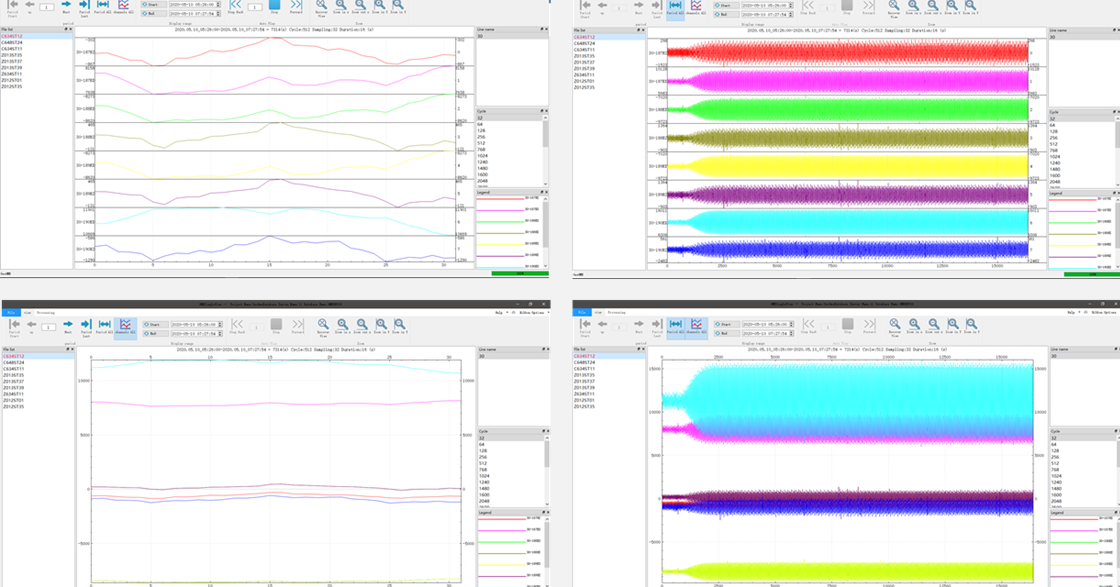Click Restore View icon in top-right window
Viewport: 1120px width, 587px height.
894,6
